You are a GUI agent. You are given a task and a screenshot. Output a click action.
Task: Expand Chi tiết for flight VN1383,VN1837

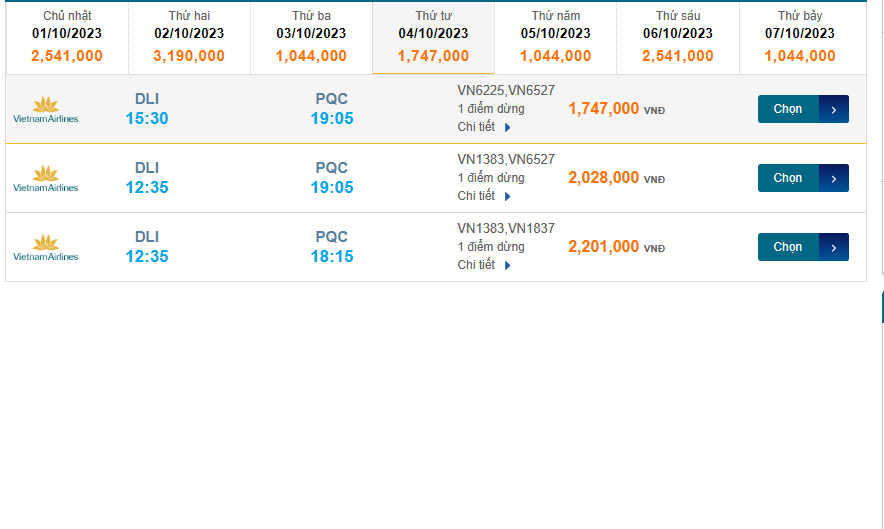click(484, 265)
